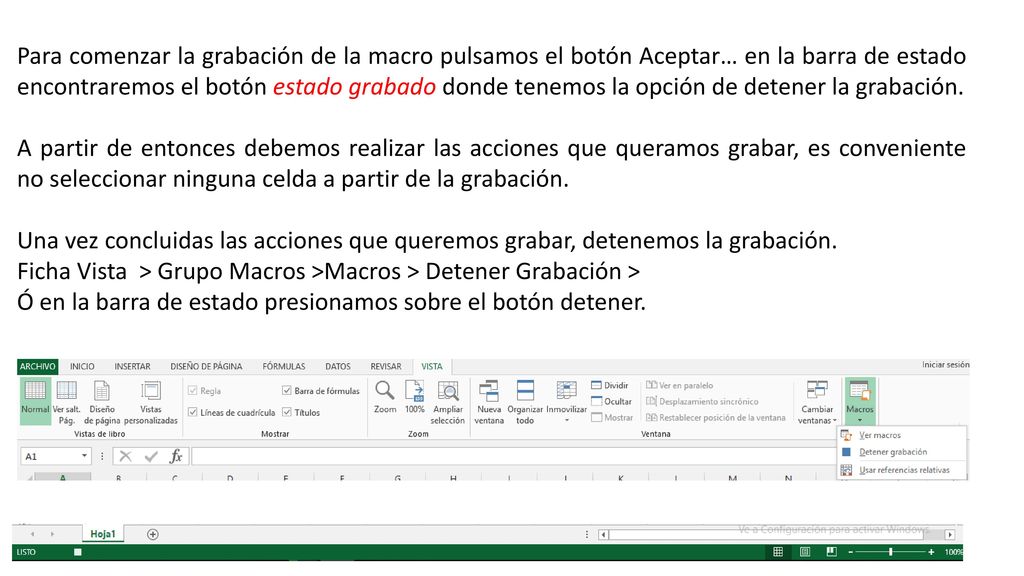Open Insert Function fx button
This screenshot has height=576, width=1024.
176,456
